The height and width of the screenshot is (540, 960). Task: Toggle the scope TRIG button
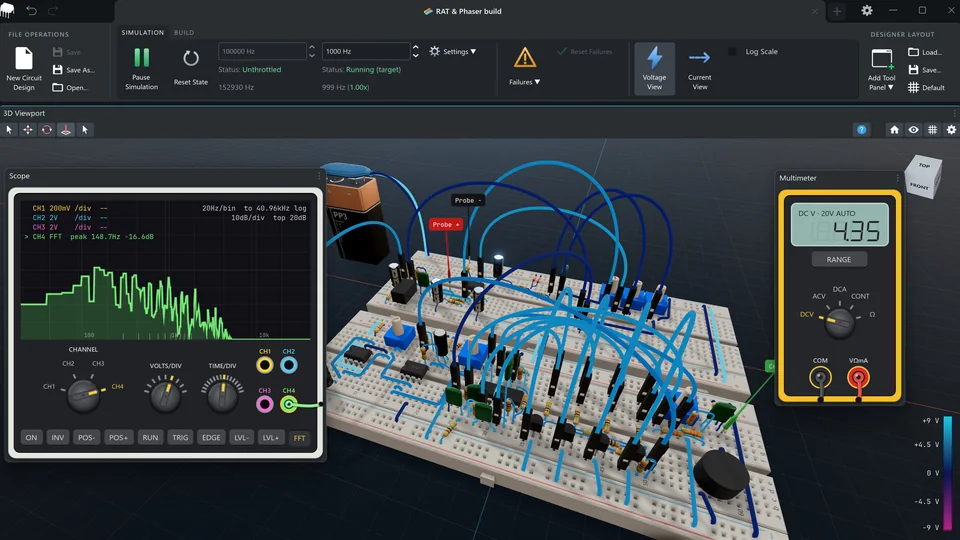[180, 437]
